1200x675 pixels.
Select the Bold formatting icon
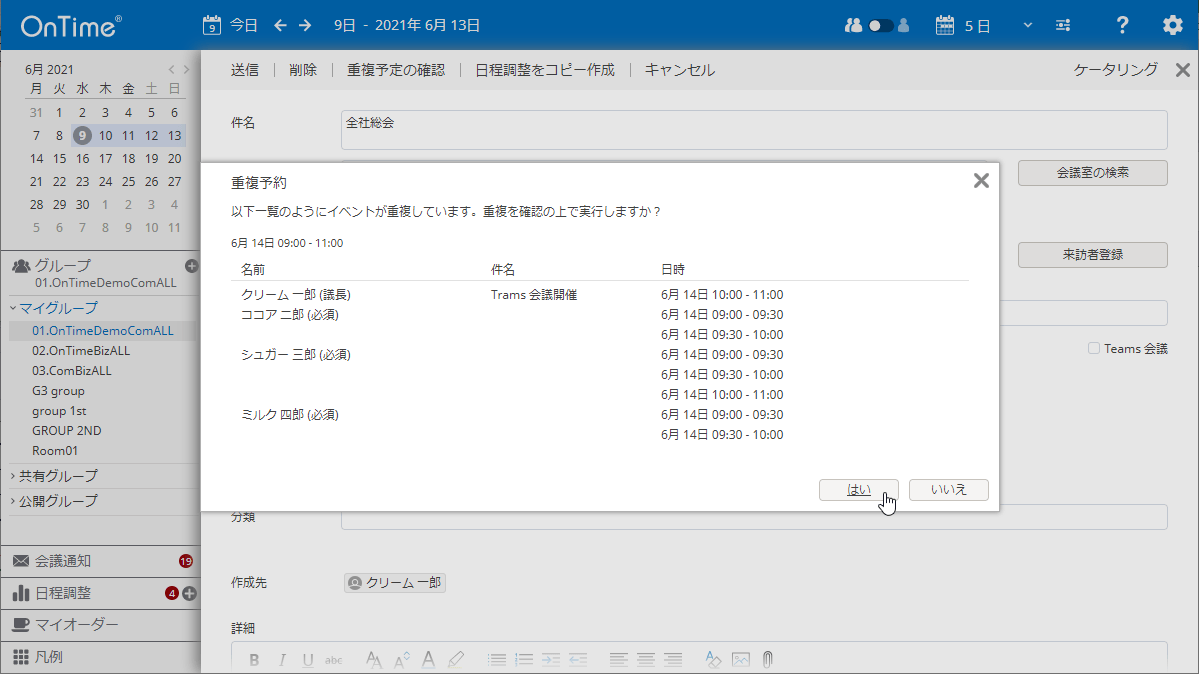click(256, 658)
